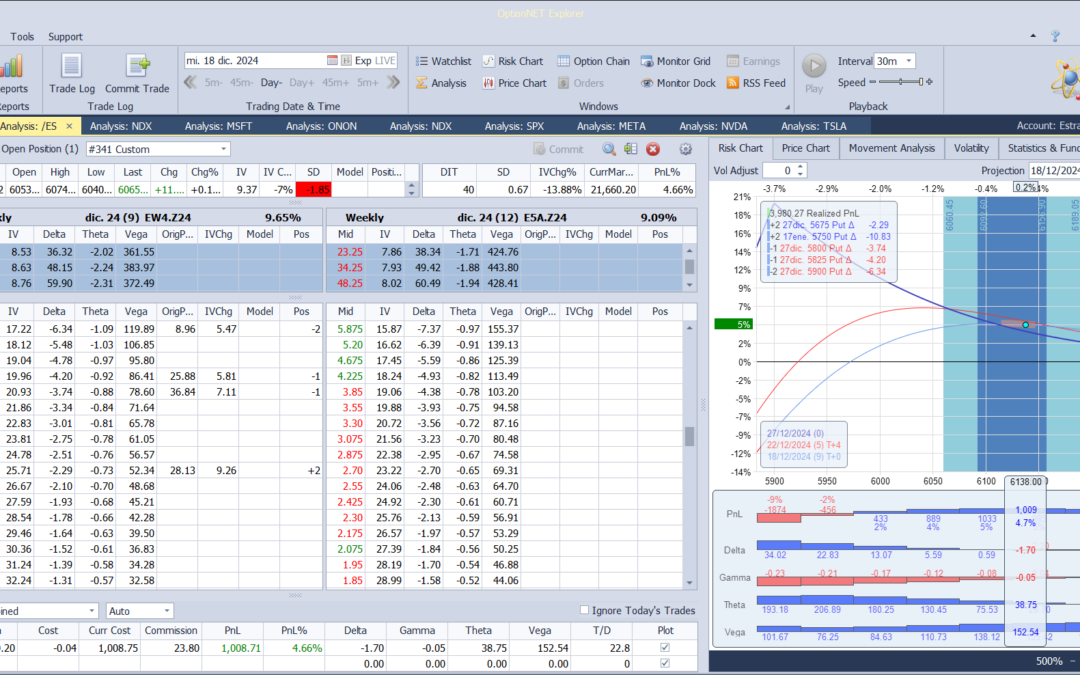Switch to the Analysis: TSLA tab
This screenshot has width=1080, height=675.
813,126
